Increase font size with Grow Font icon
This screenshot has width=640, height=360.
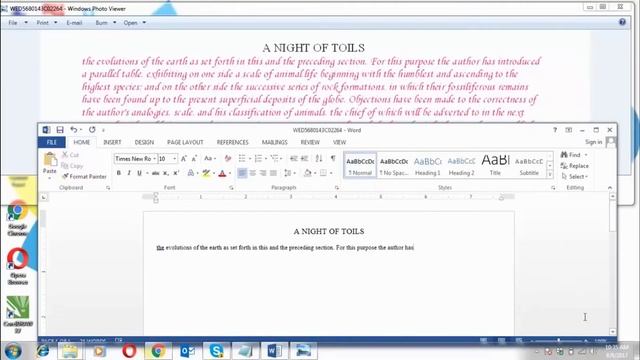184,158
